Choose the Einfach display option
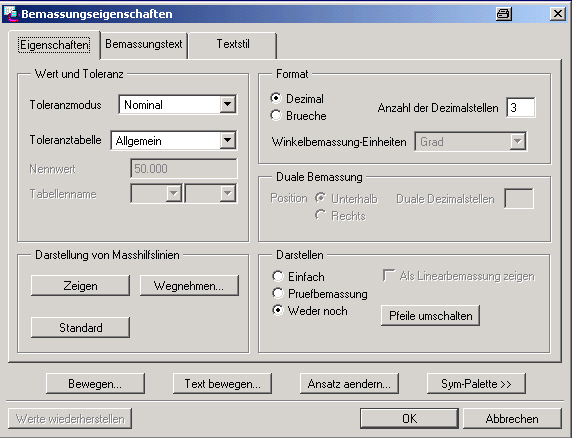 click(278, 276)
